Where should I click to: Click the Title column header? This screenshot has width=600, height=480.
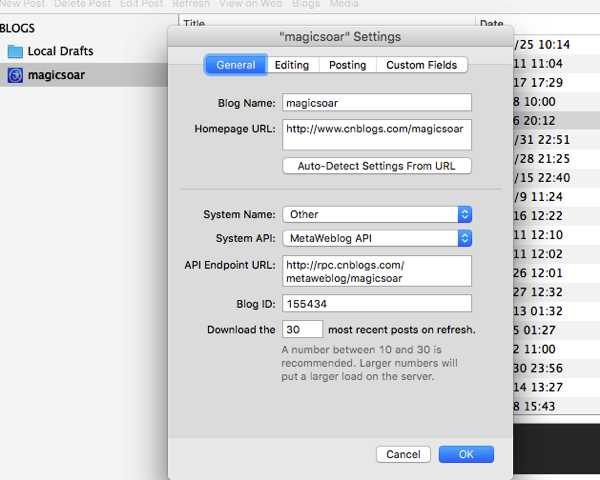tap(194, 23)
